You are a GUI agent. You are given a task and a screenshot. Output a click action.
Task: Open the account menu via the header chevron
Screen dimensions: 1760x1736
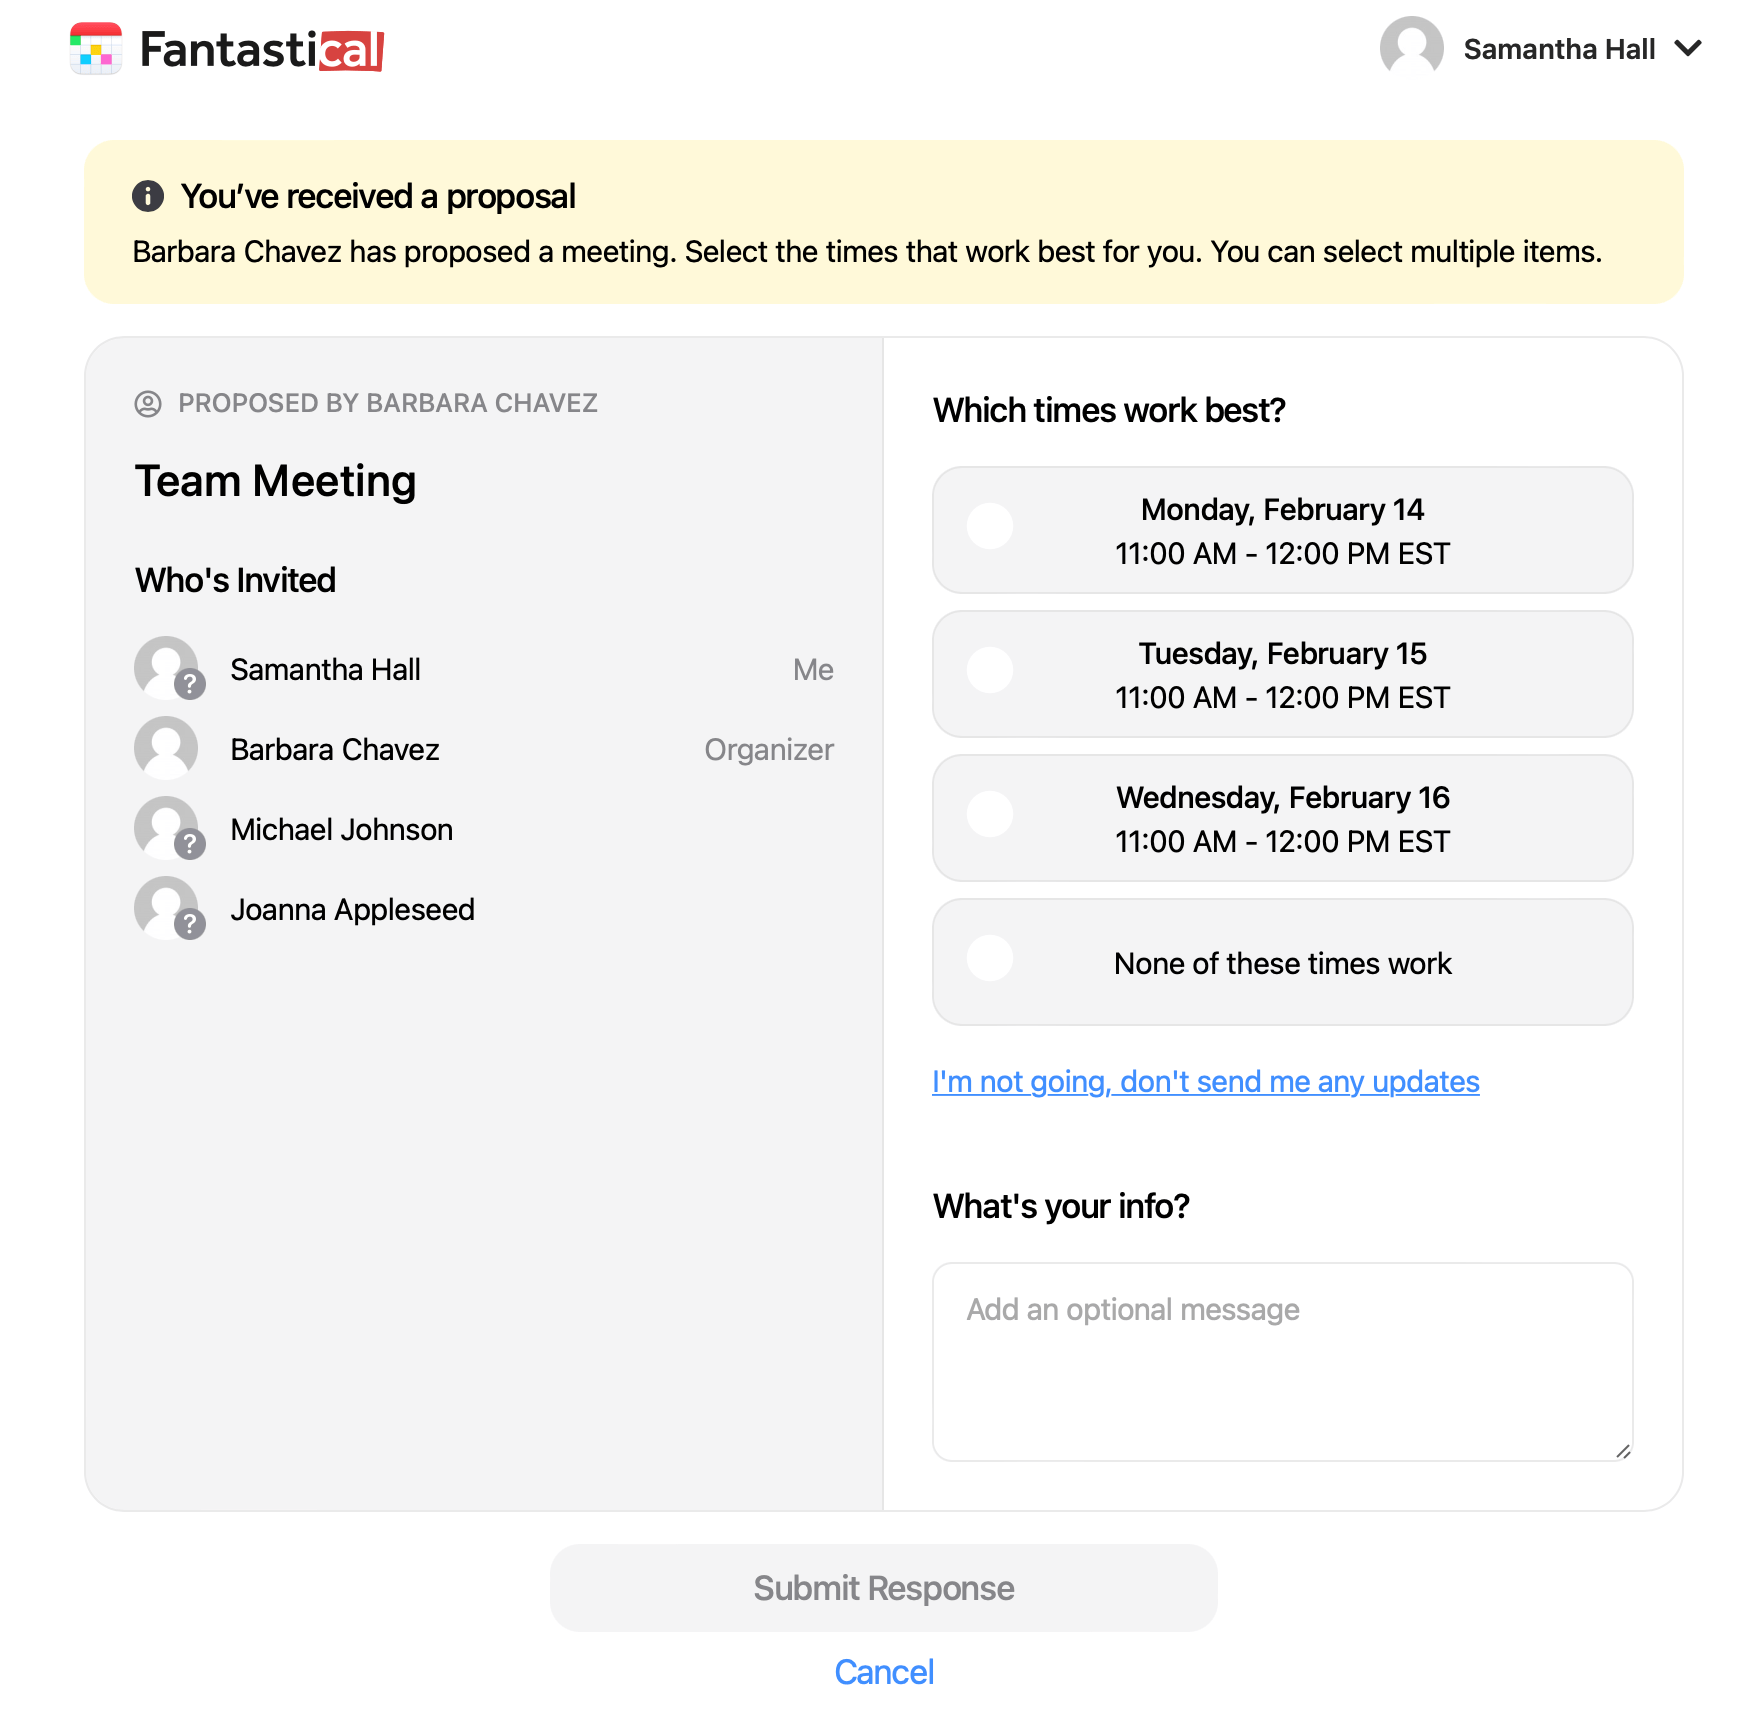pos(1690,47)
